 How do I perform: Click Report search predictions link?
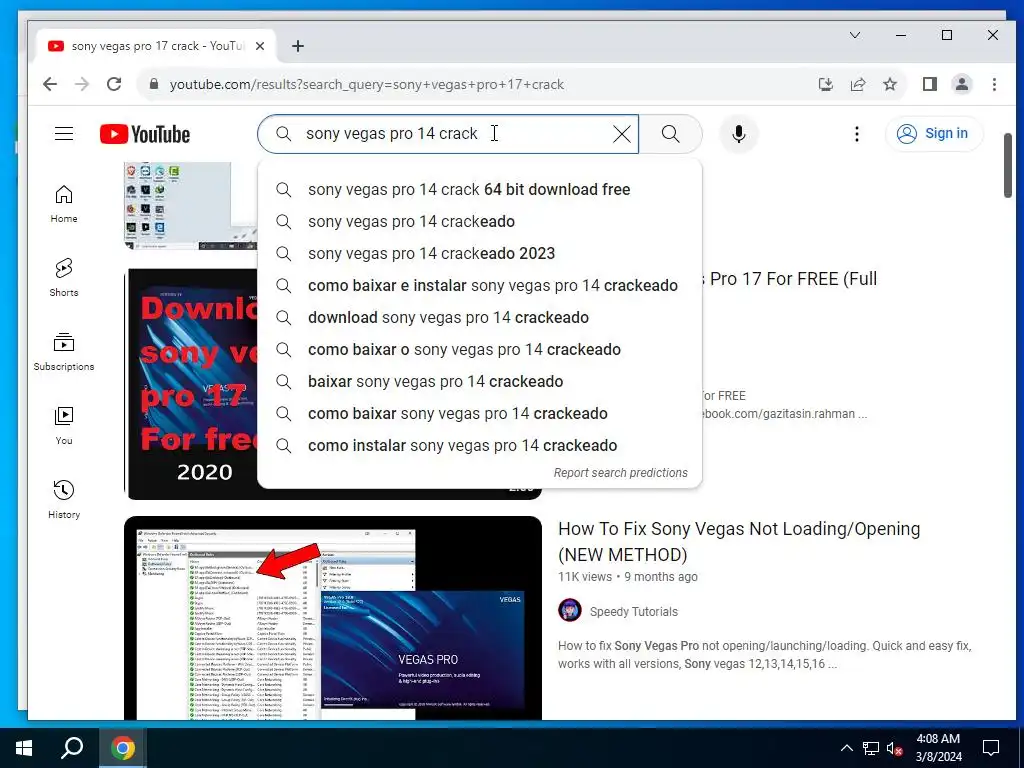(x=620, y=473)
